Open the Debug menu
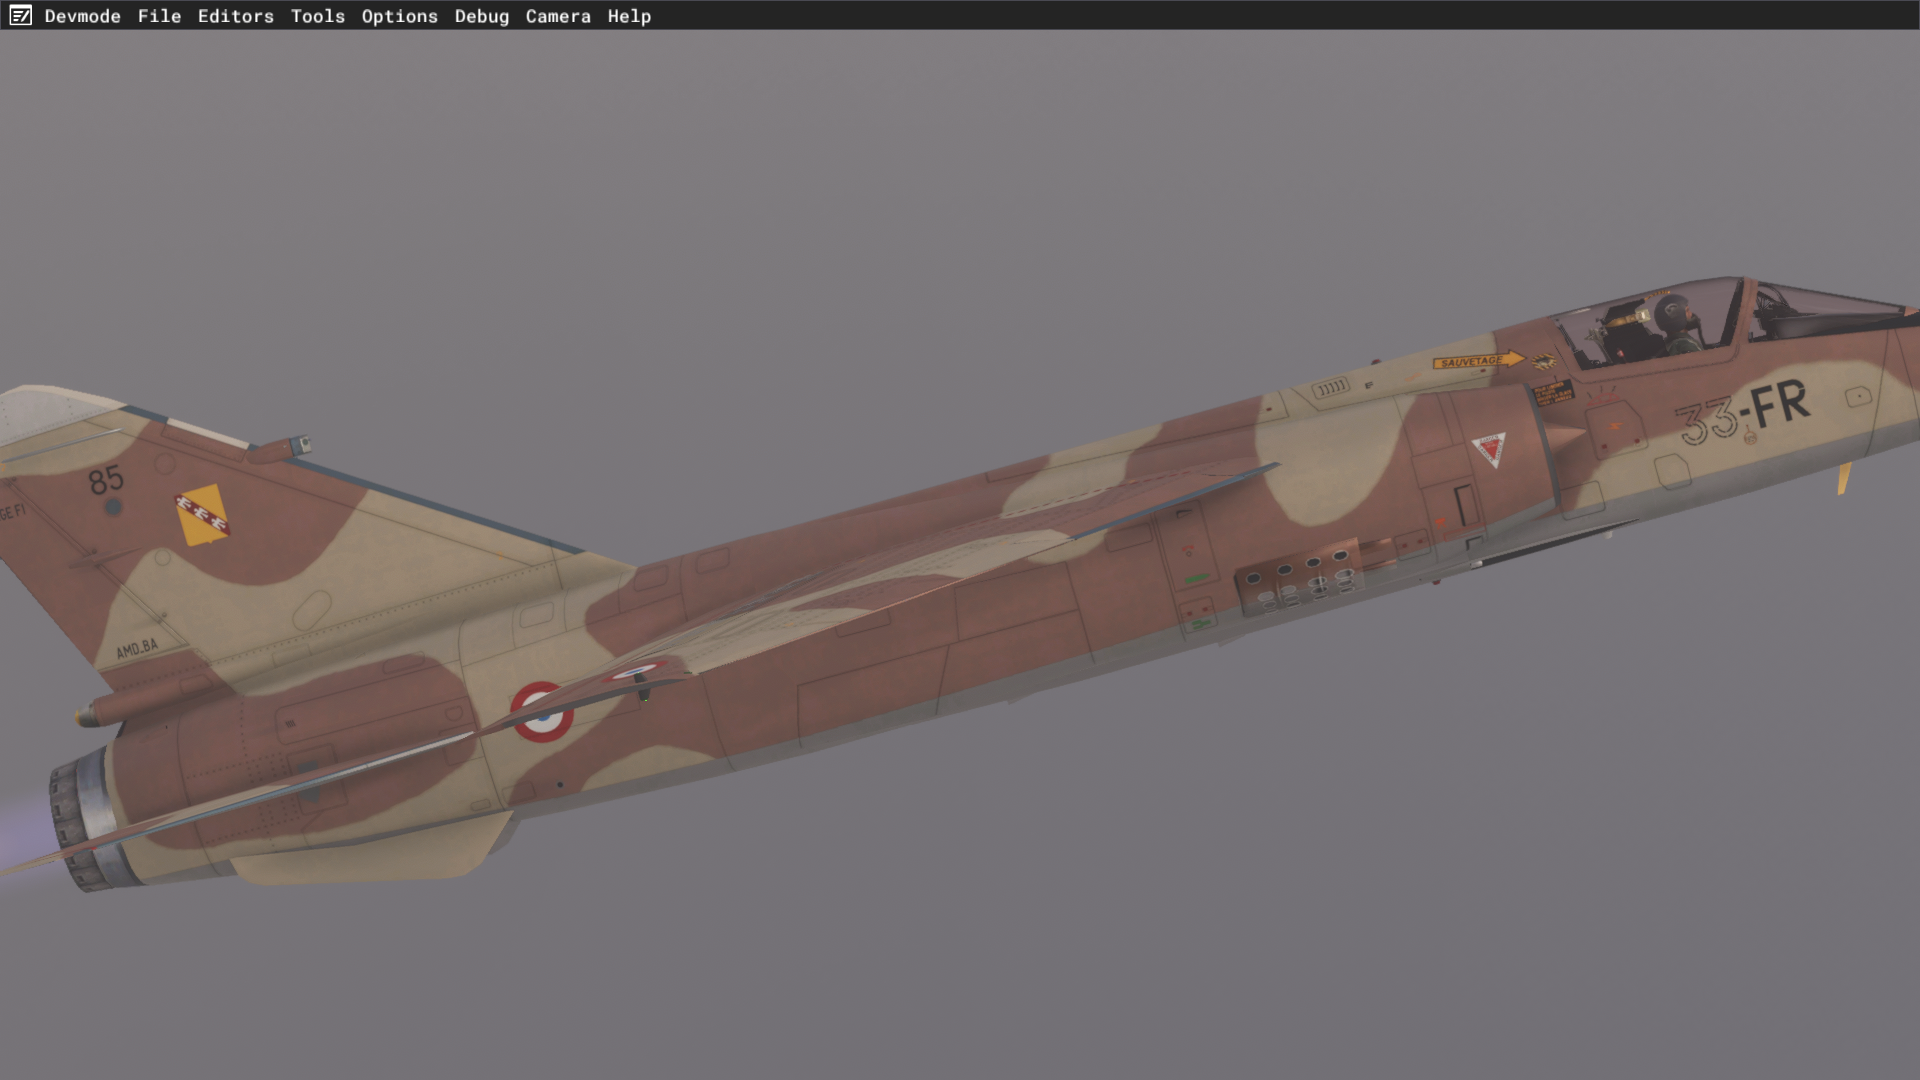This screenshot has height=1080, width=1920. 481,16
